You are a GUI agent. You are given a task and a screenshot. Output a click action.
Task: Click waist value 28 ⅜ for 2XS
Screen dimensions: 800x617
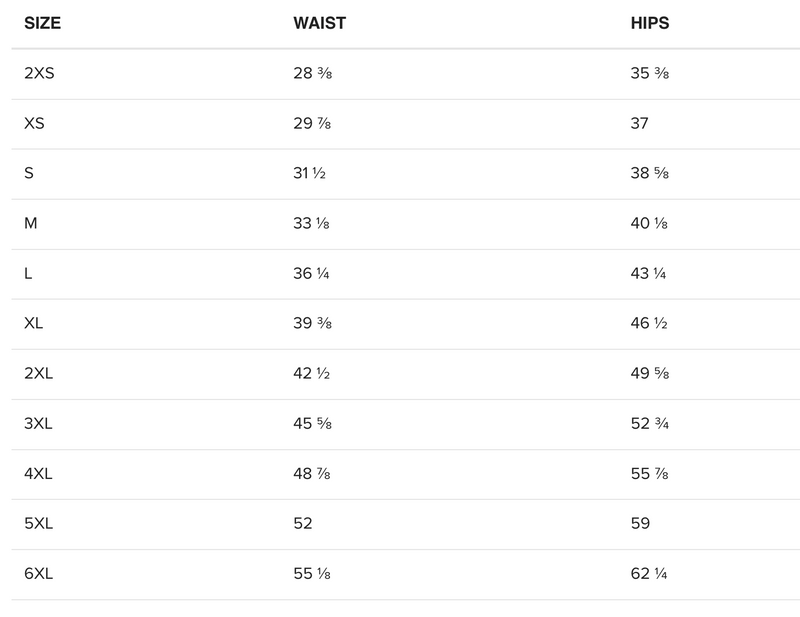click(312, 74)
